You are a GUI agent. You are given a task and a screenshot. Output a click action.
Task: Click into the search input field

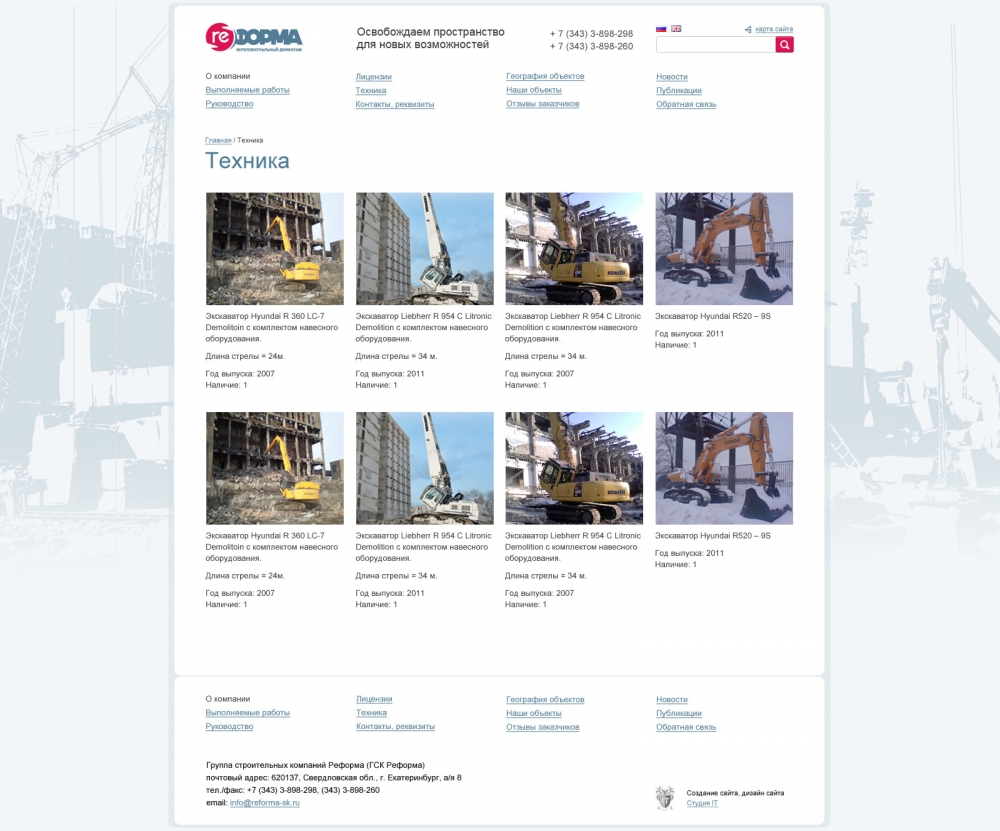716,45
